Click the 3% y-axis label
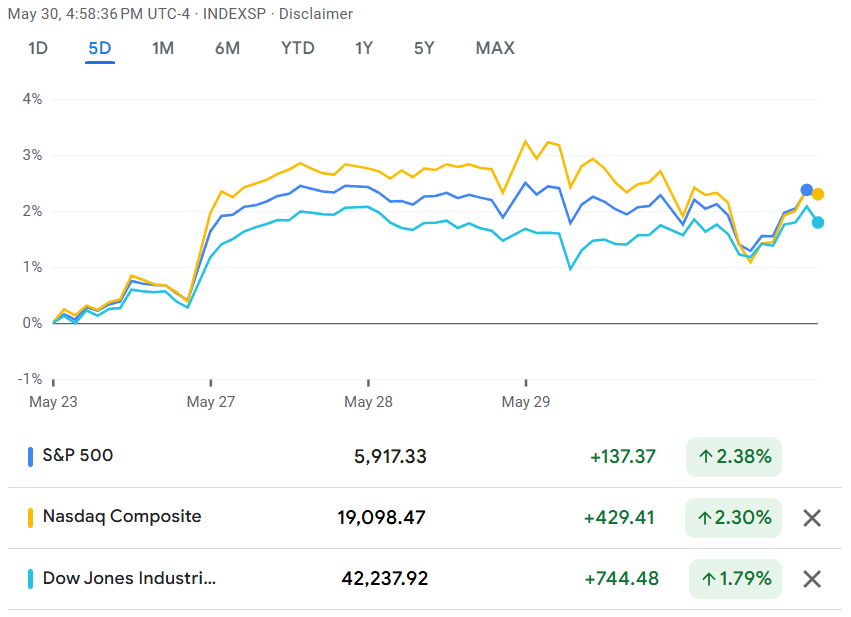The width and height of the screenshot is (851, 617). coord(32,155)
